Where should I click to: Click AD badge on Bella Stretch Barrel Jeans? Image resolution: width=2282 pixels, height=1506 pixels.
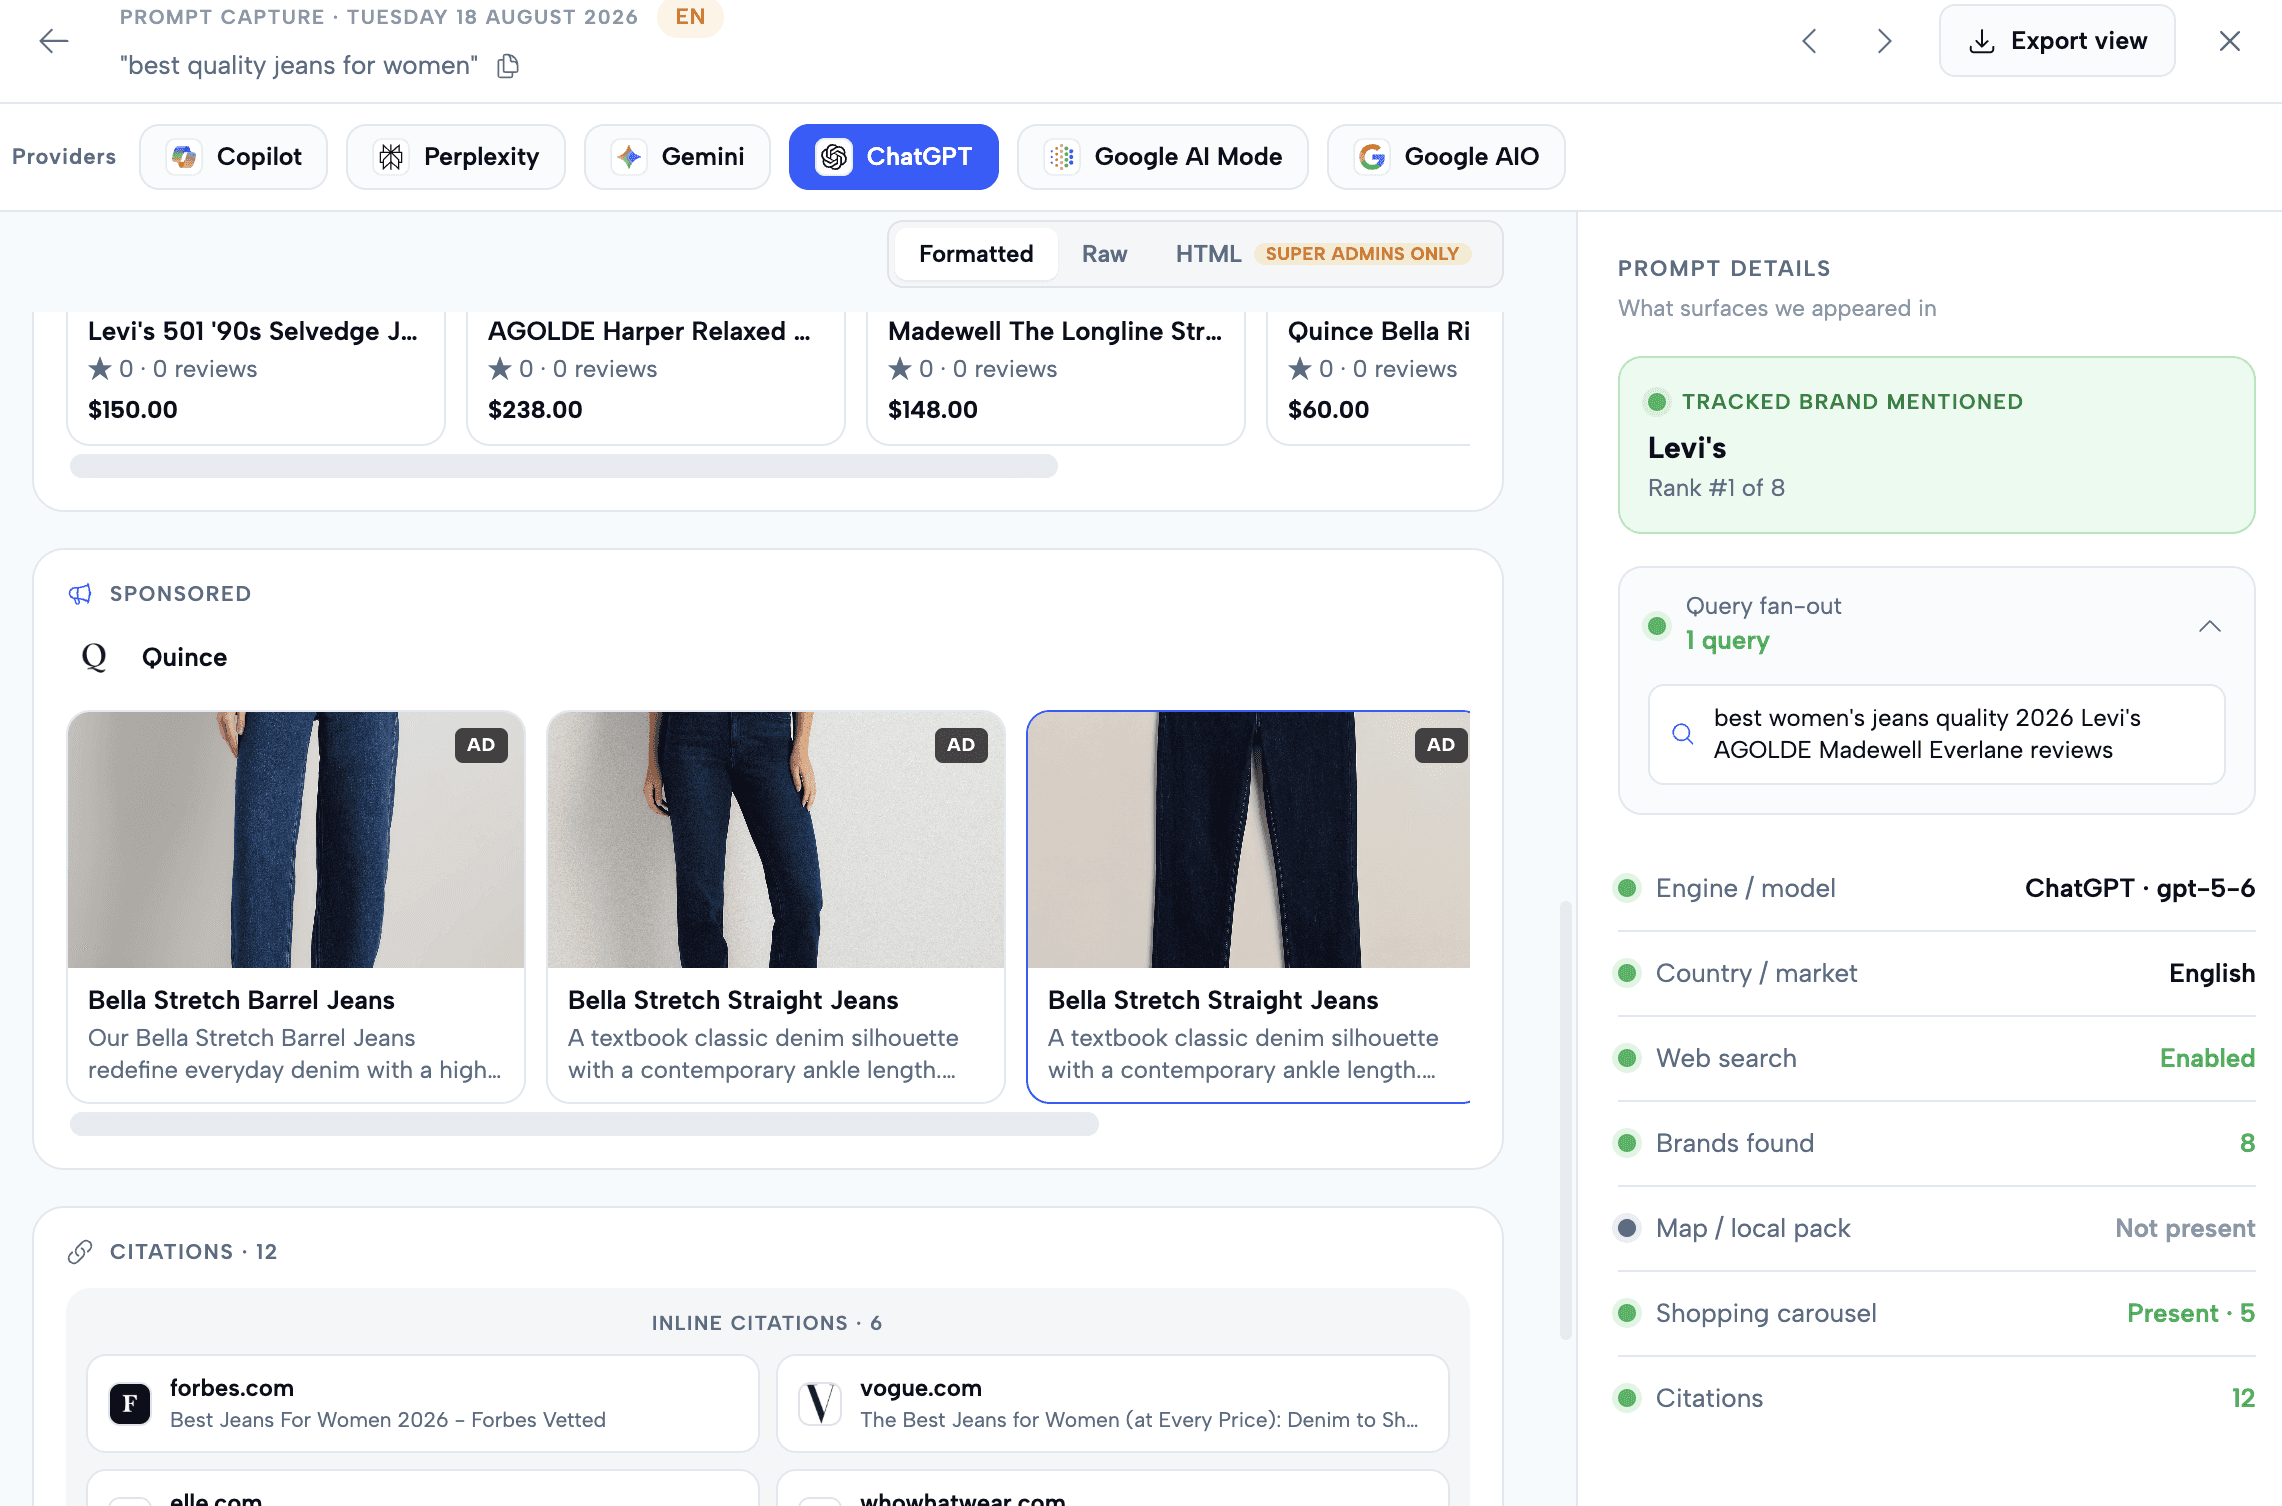[481, 745]
